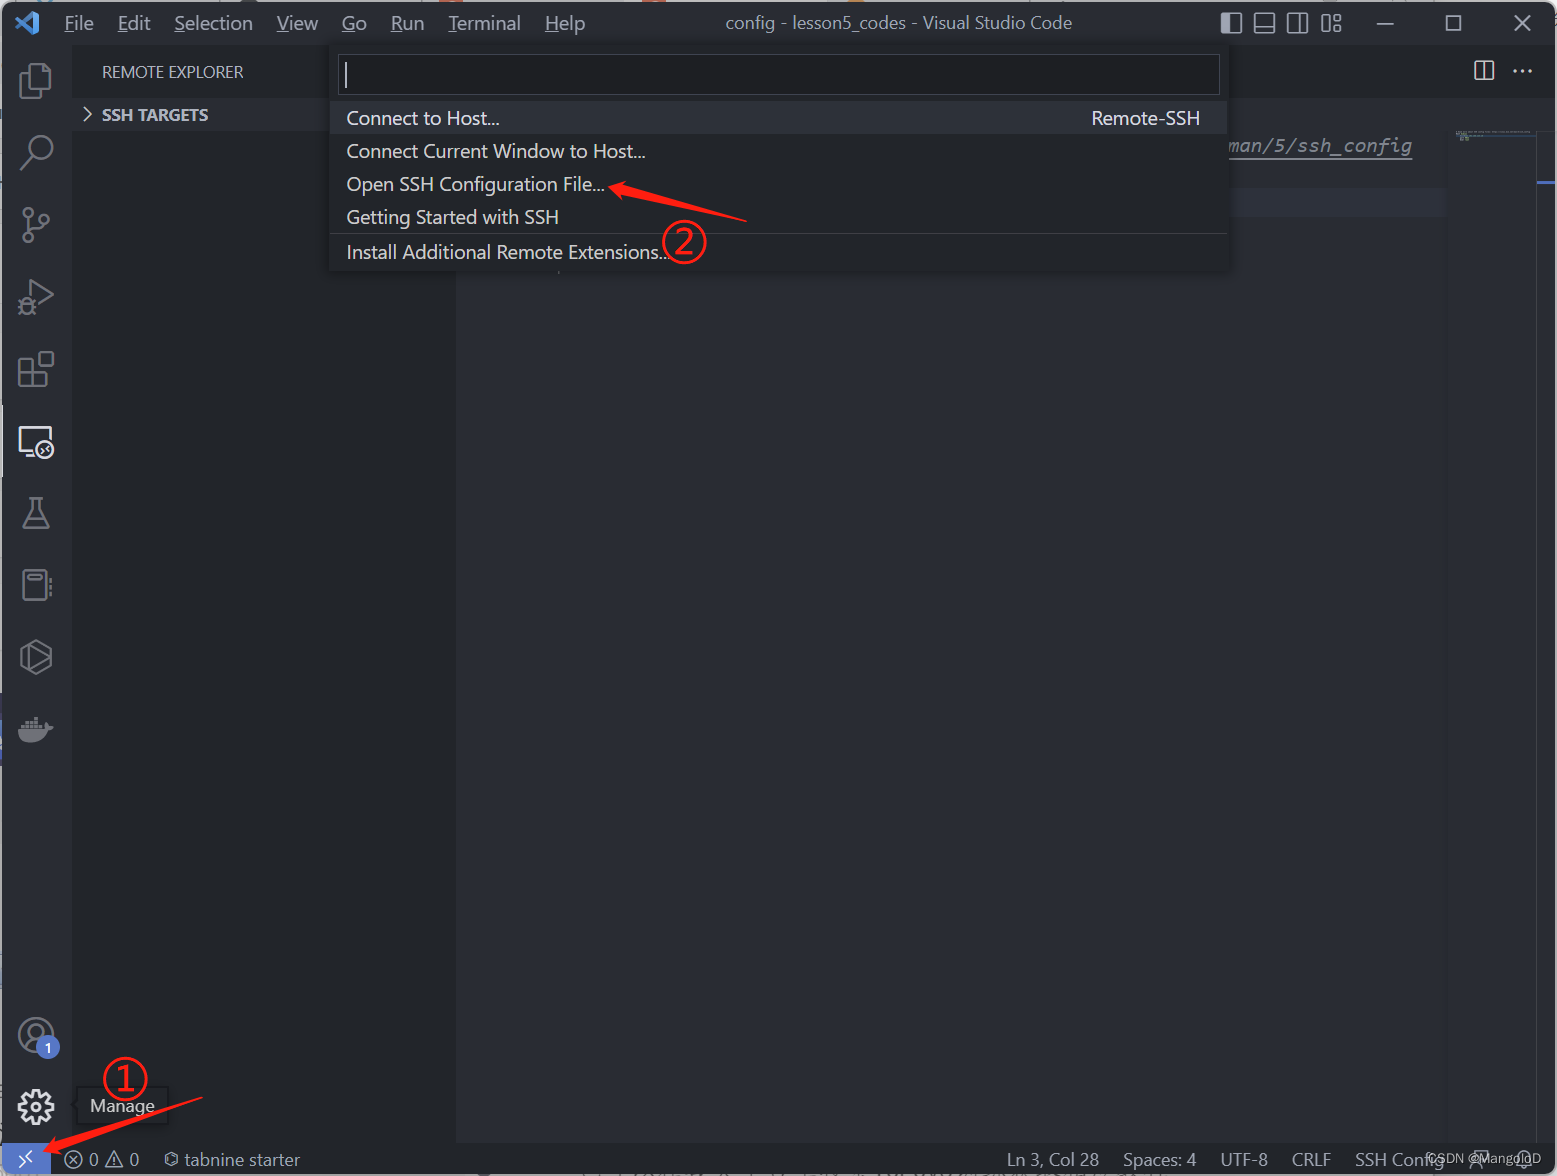
Task: Select Connect Current Window to Host...
Action: 779,151
